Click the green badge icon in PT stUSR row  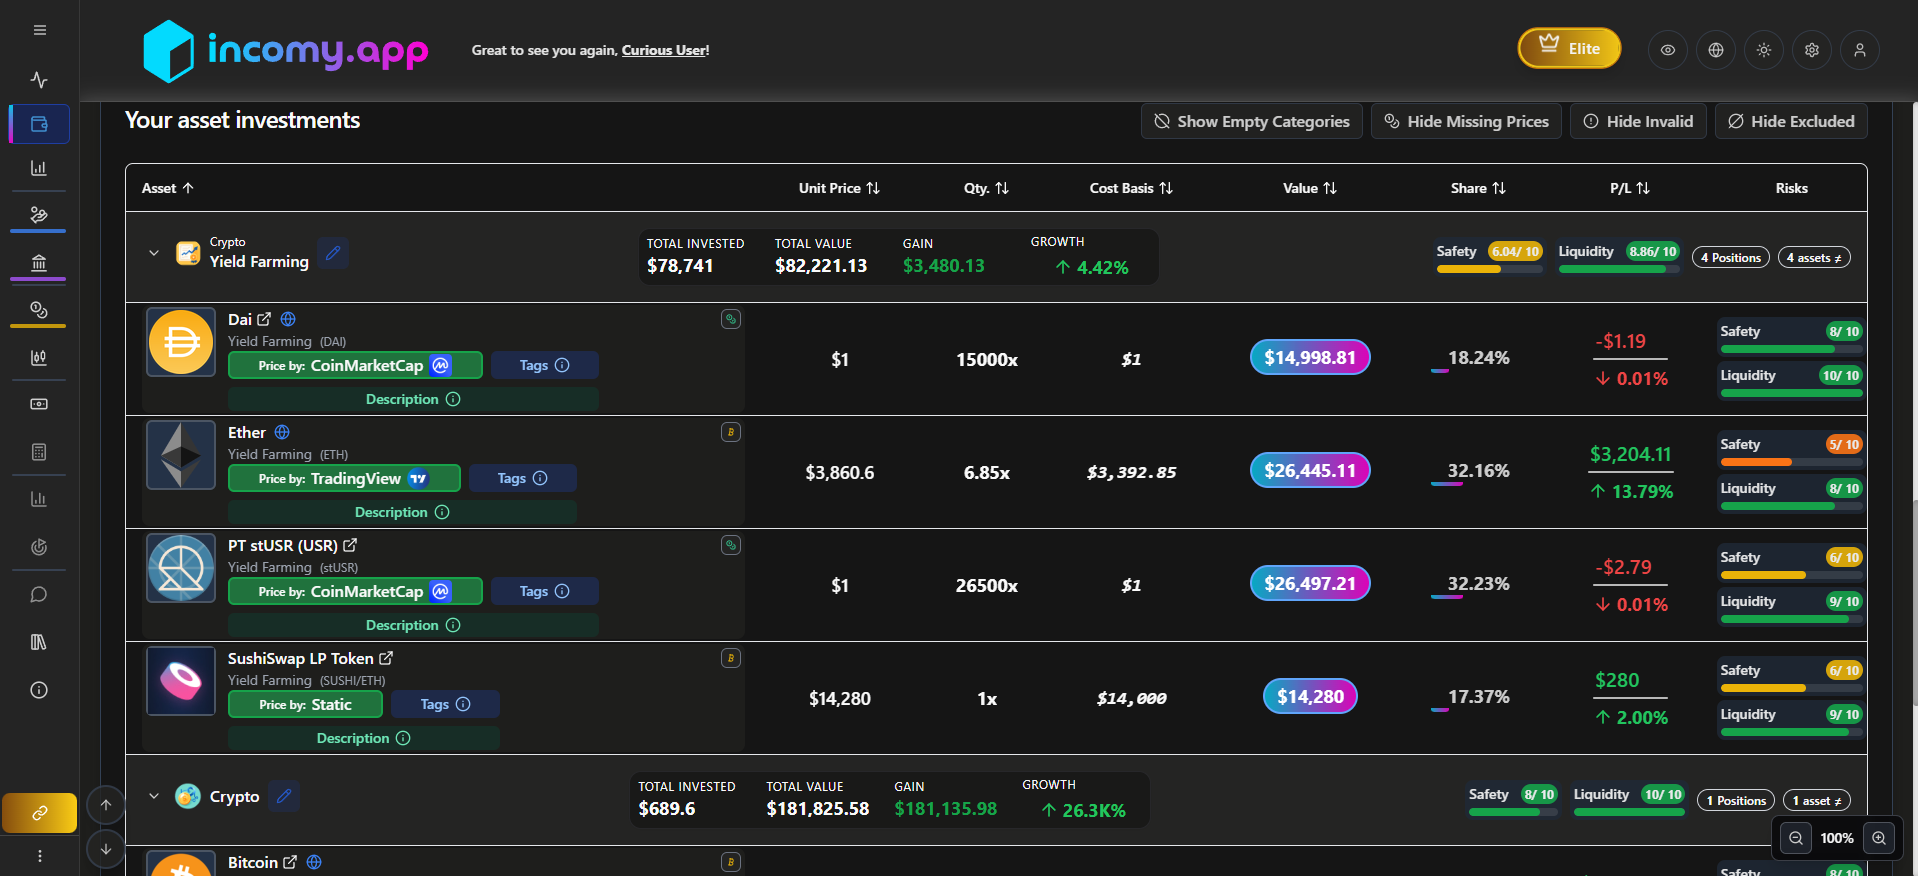pos(731,545)
